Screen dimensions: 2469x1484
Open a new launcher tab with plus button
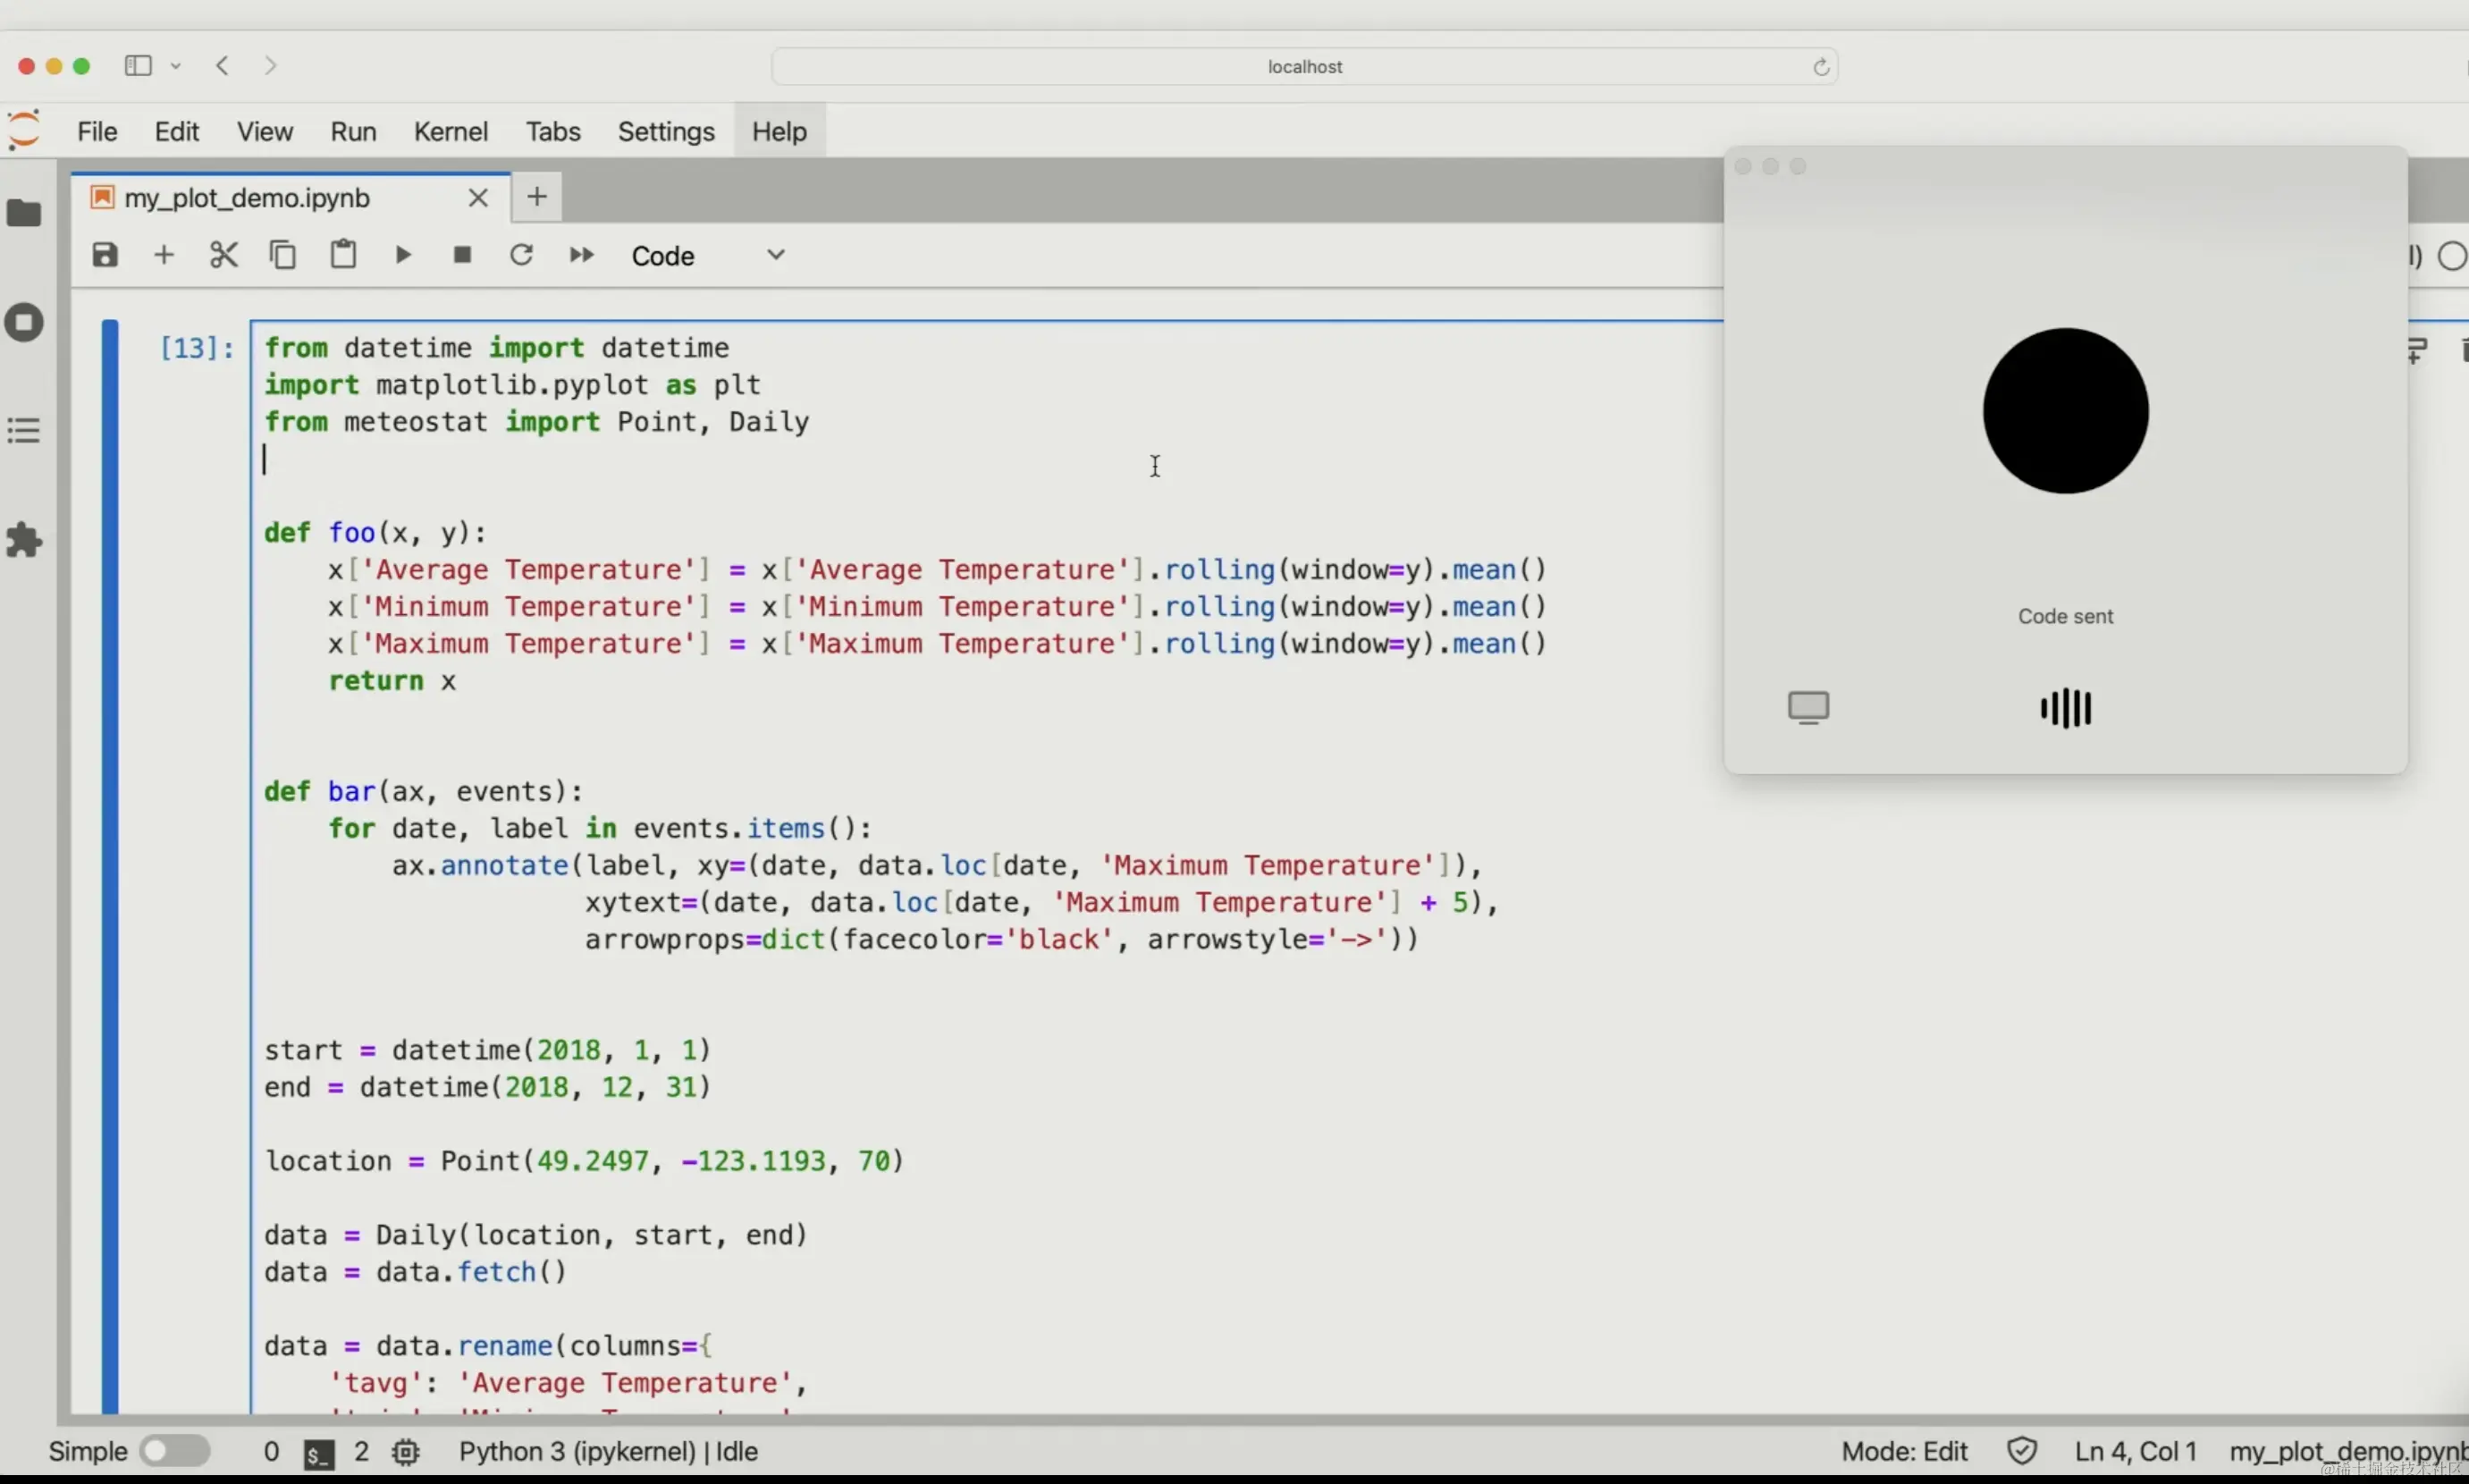click(537, 197)
